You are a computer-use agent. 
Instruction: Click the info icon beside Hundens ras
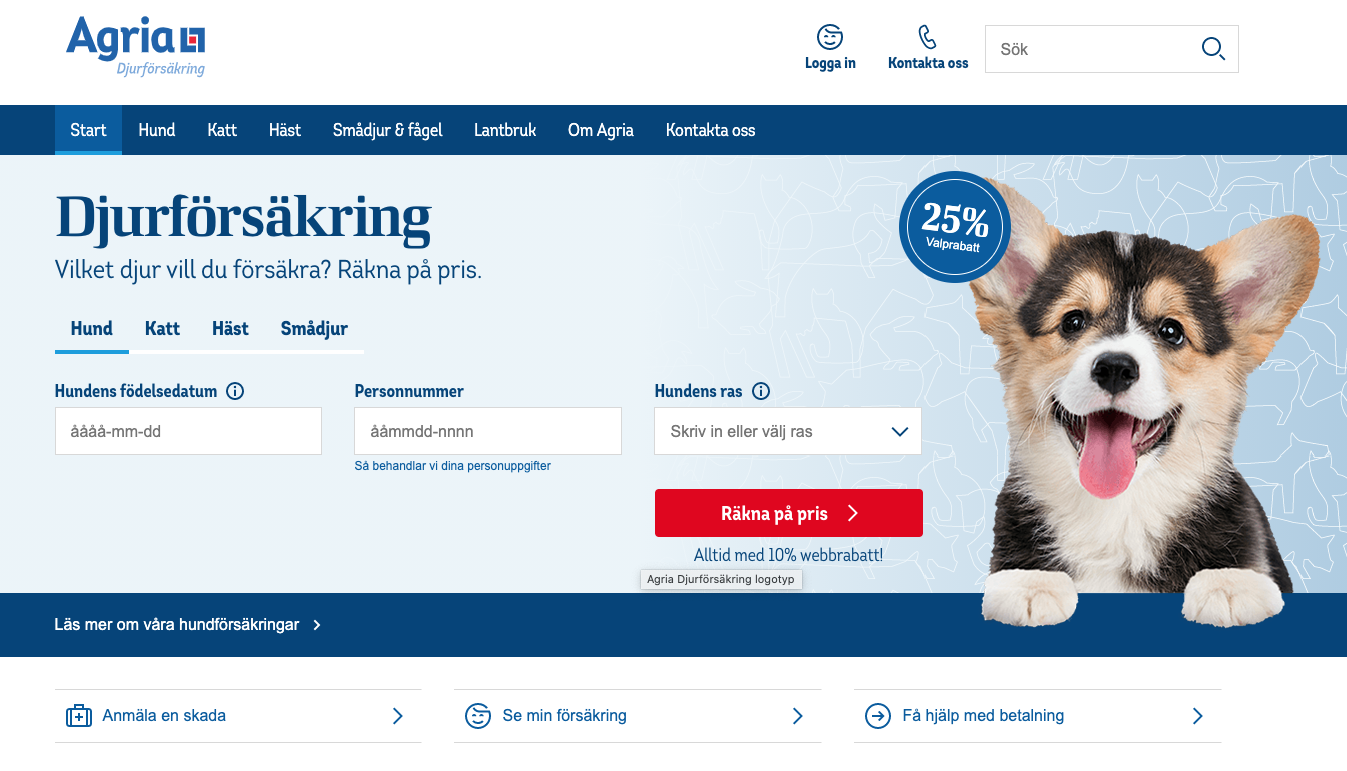click(x=761, y=391)
